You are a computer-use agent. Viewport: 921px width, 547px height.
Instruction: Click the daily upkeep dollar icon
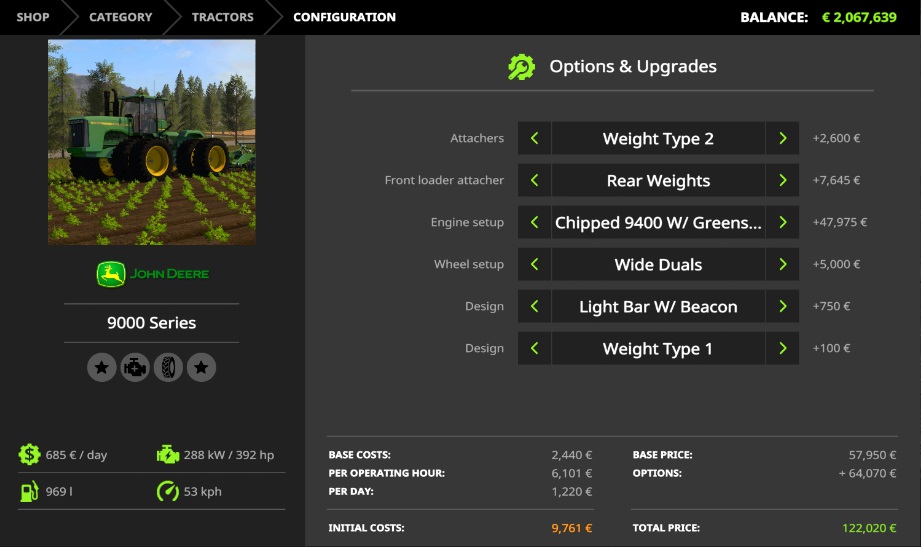[29, 455]
